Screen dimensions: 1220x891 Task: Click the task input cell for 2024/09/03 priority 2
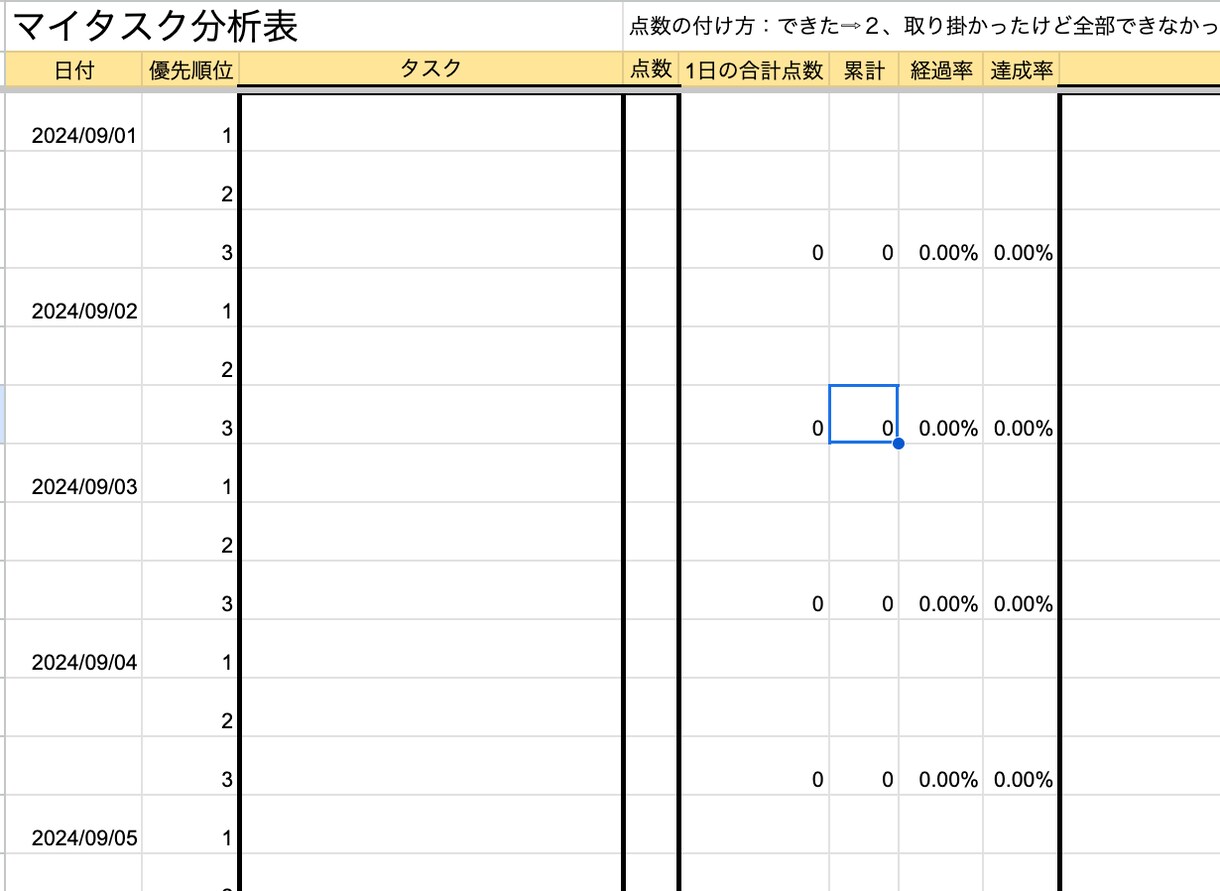point(431,531)
